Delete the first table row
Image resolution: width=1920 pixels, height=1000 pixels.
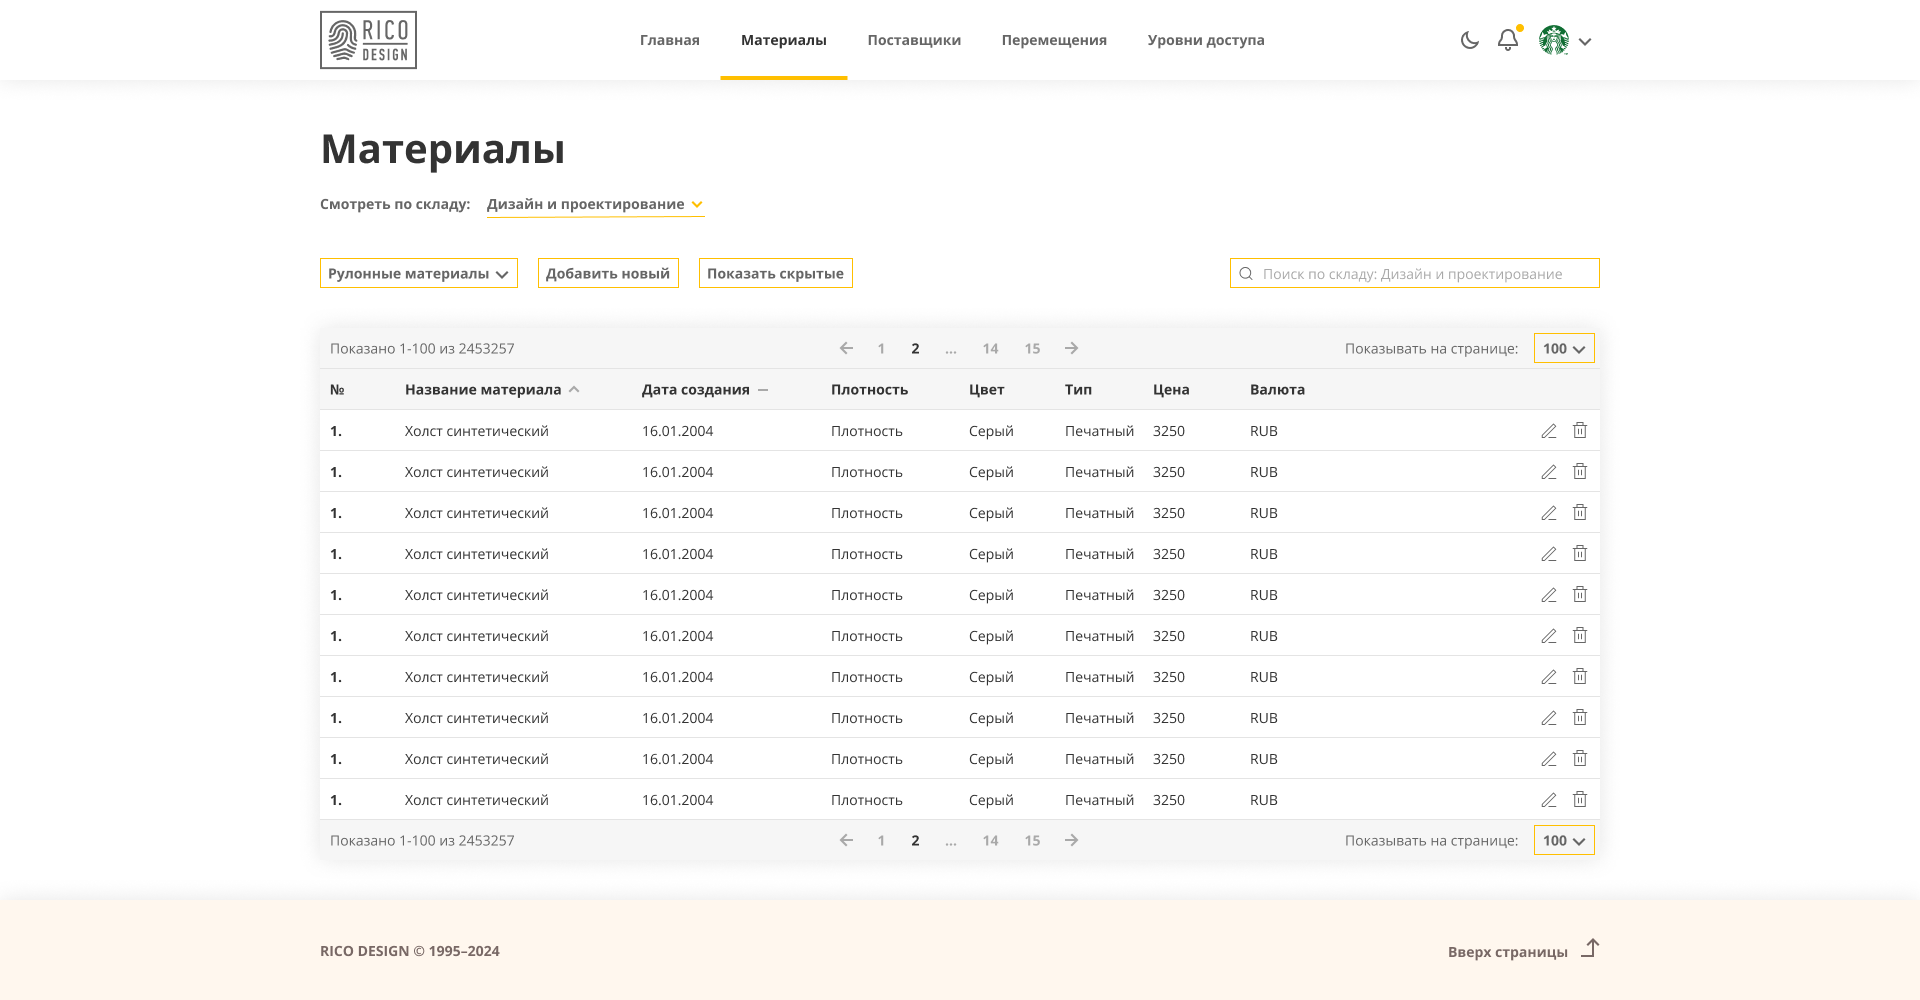tap(1580, 430)
